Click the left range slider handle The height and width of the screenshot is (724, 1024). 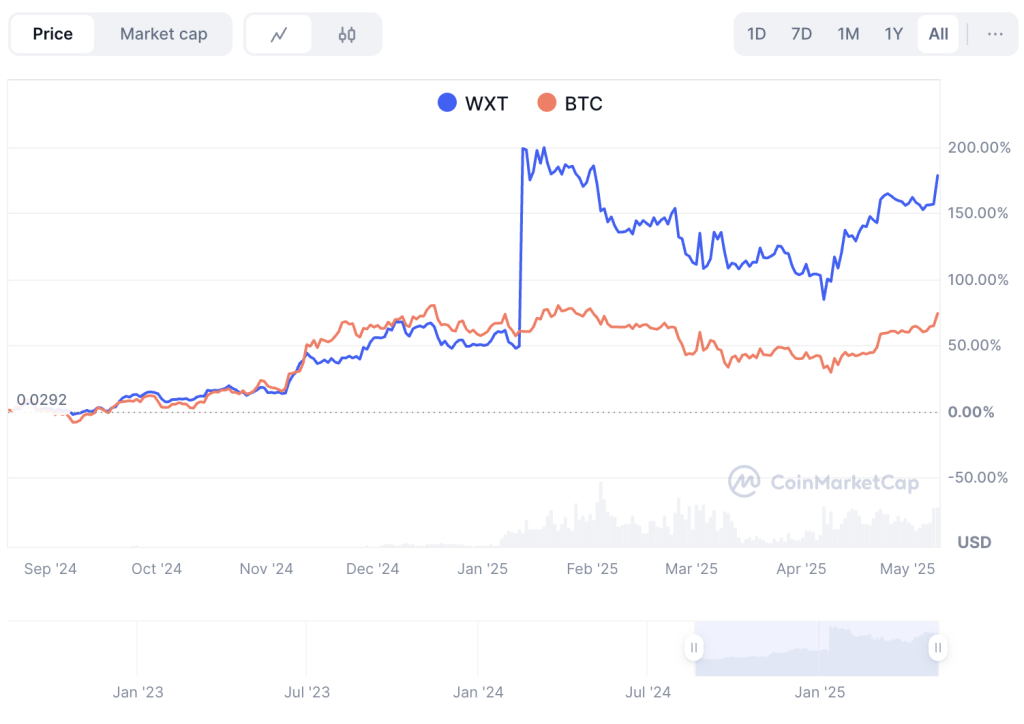click(x=694, y=648)
